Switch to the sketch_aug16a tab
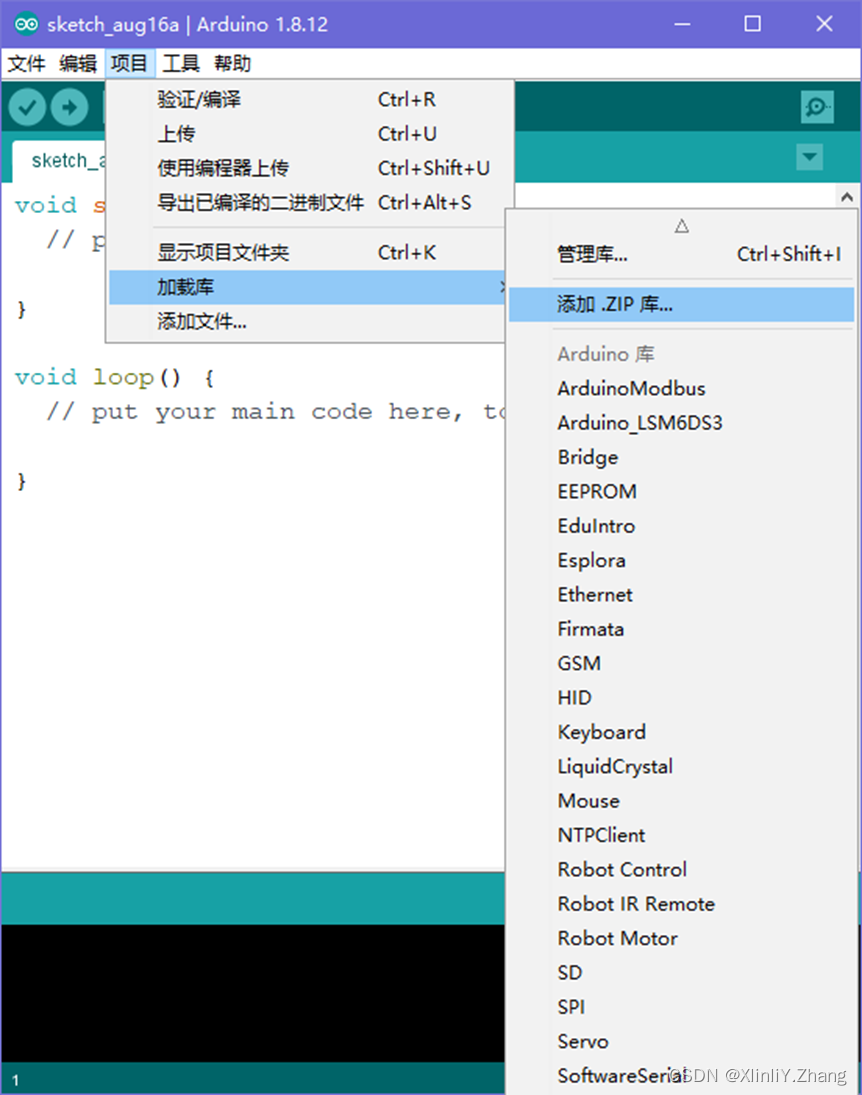The image size is (862, 1095). [x=59, y=161]
